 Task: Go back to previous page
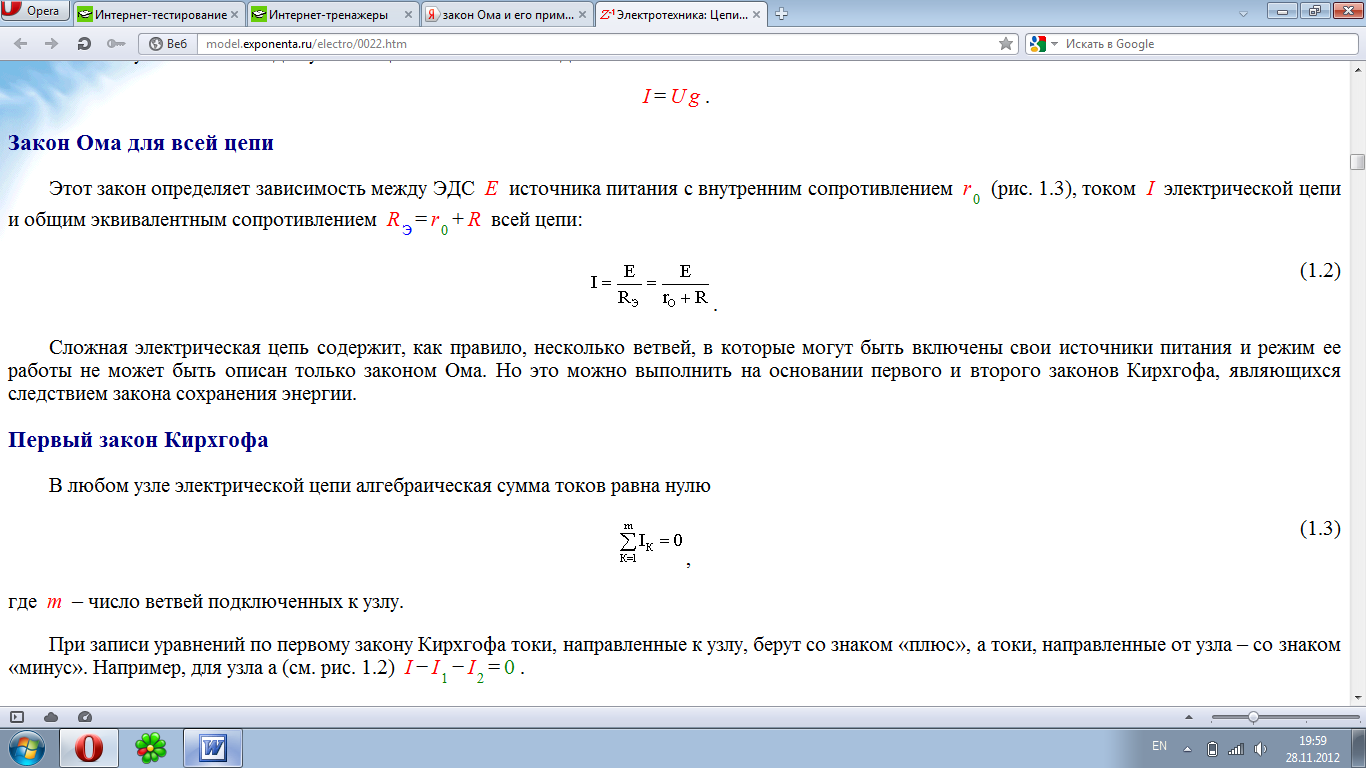pyautogui.click(x=21, y=44)
